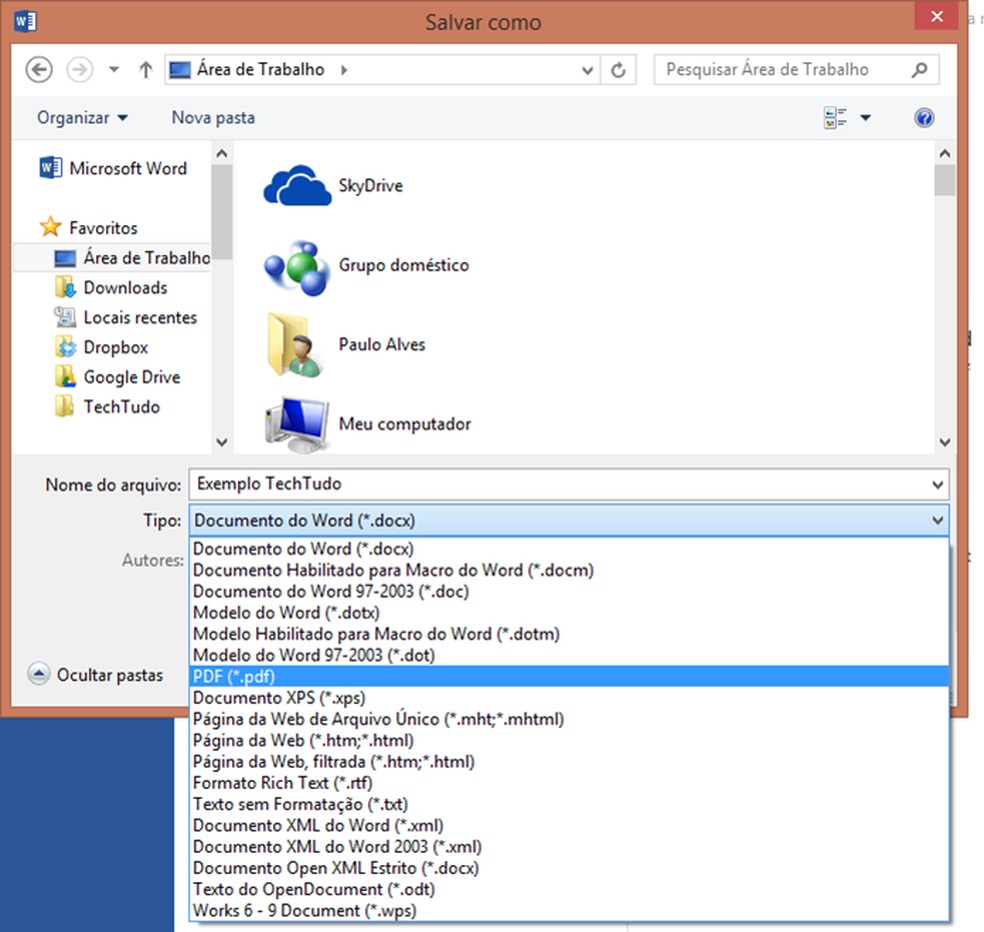Expand the Organizar dropdown menu
The width and height of the screenshot is (984, 932).
click(x=83, y=118)
